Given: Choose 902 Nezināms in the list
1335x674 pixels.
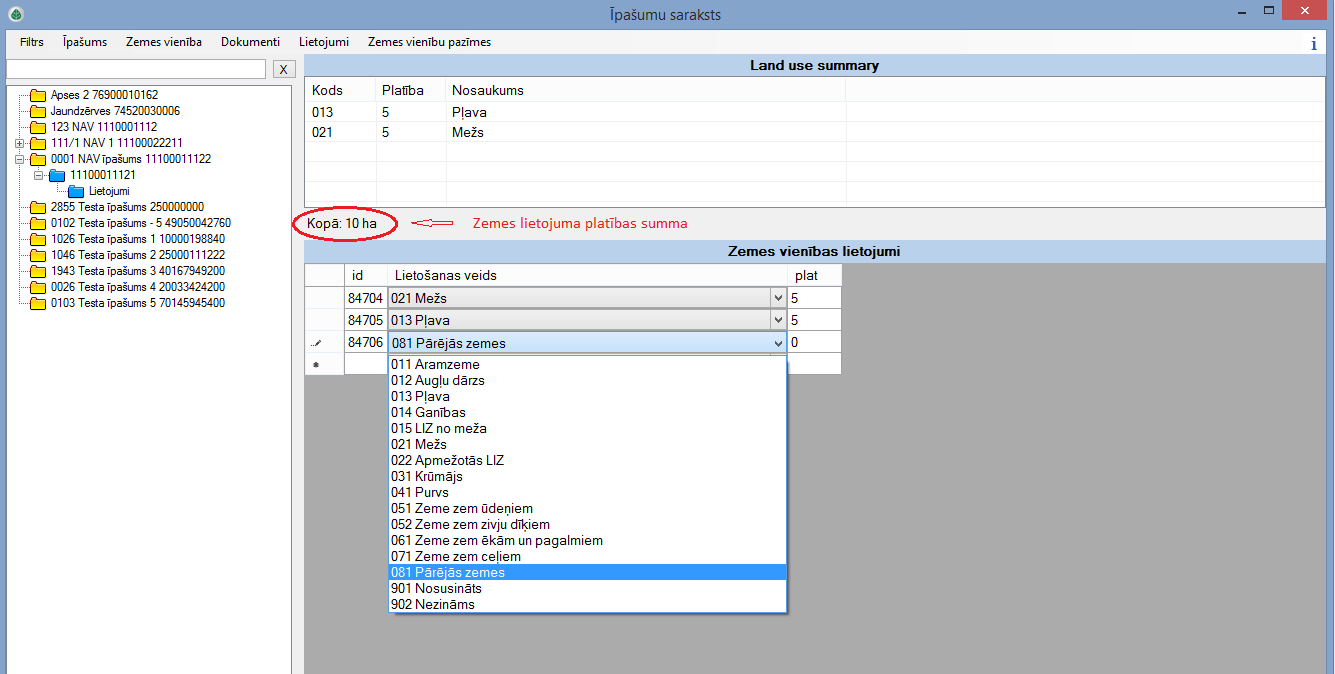Looking at the screenshot, I should click(433, 605).
